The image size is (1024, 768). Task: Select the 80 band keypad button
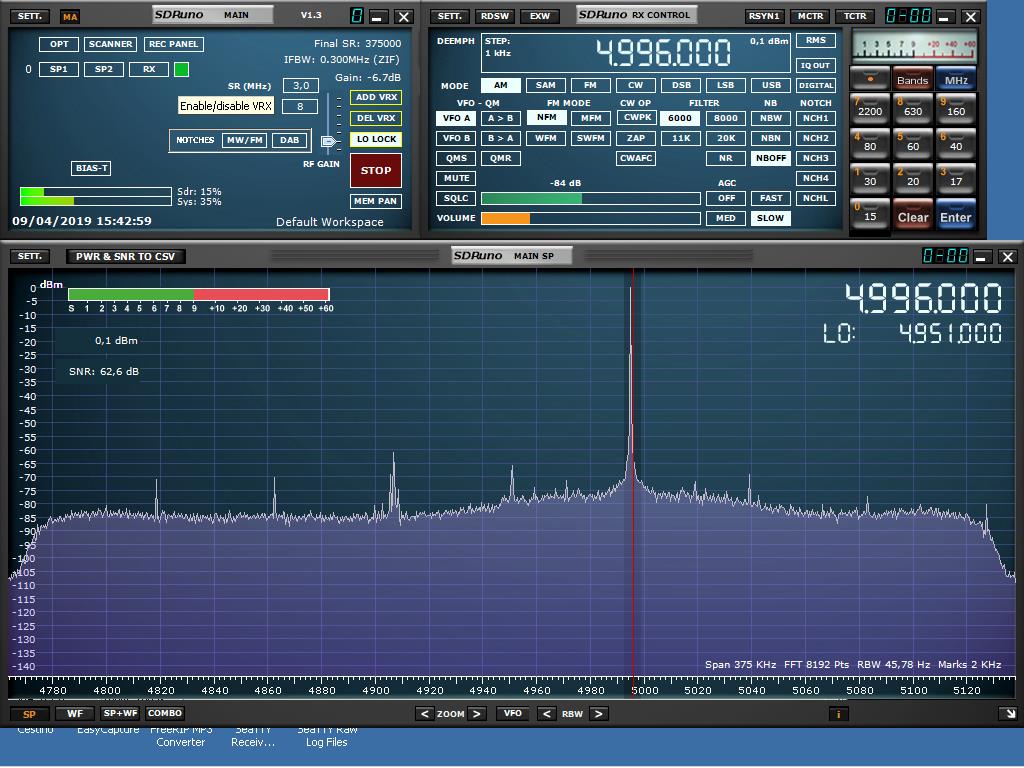pyautogui.click(x=870, y=144)
